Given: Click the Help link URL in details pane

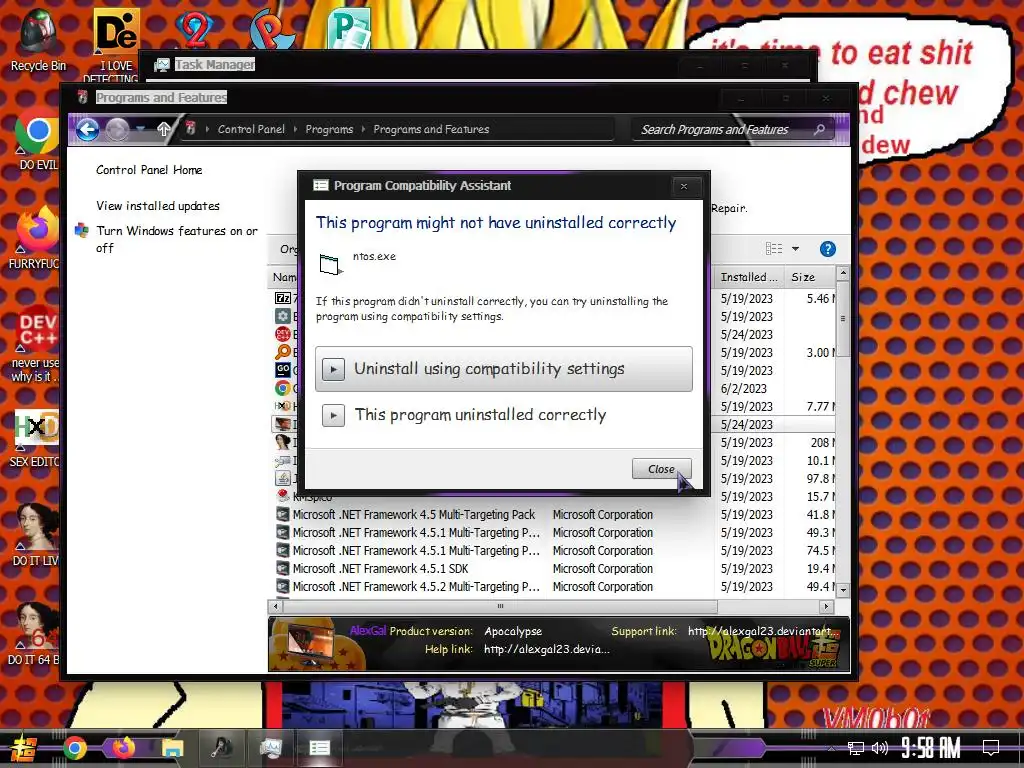Looking at the screenshot, I should click(x=547, y=649).
